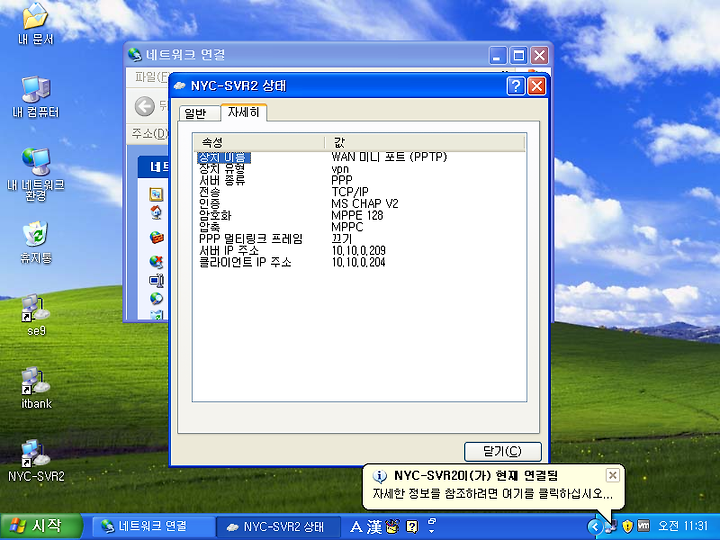Screen dimensions: 720x540
Task: Select the se9 connection shortcut icon
Action: (x=36, y=315)
